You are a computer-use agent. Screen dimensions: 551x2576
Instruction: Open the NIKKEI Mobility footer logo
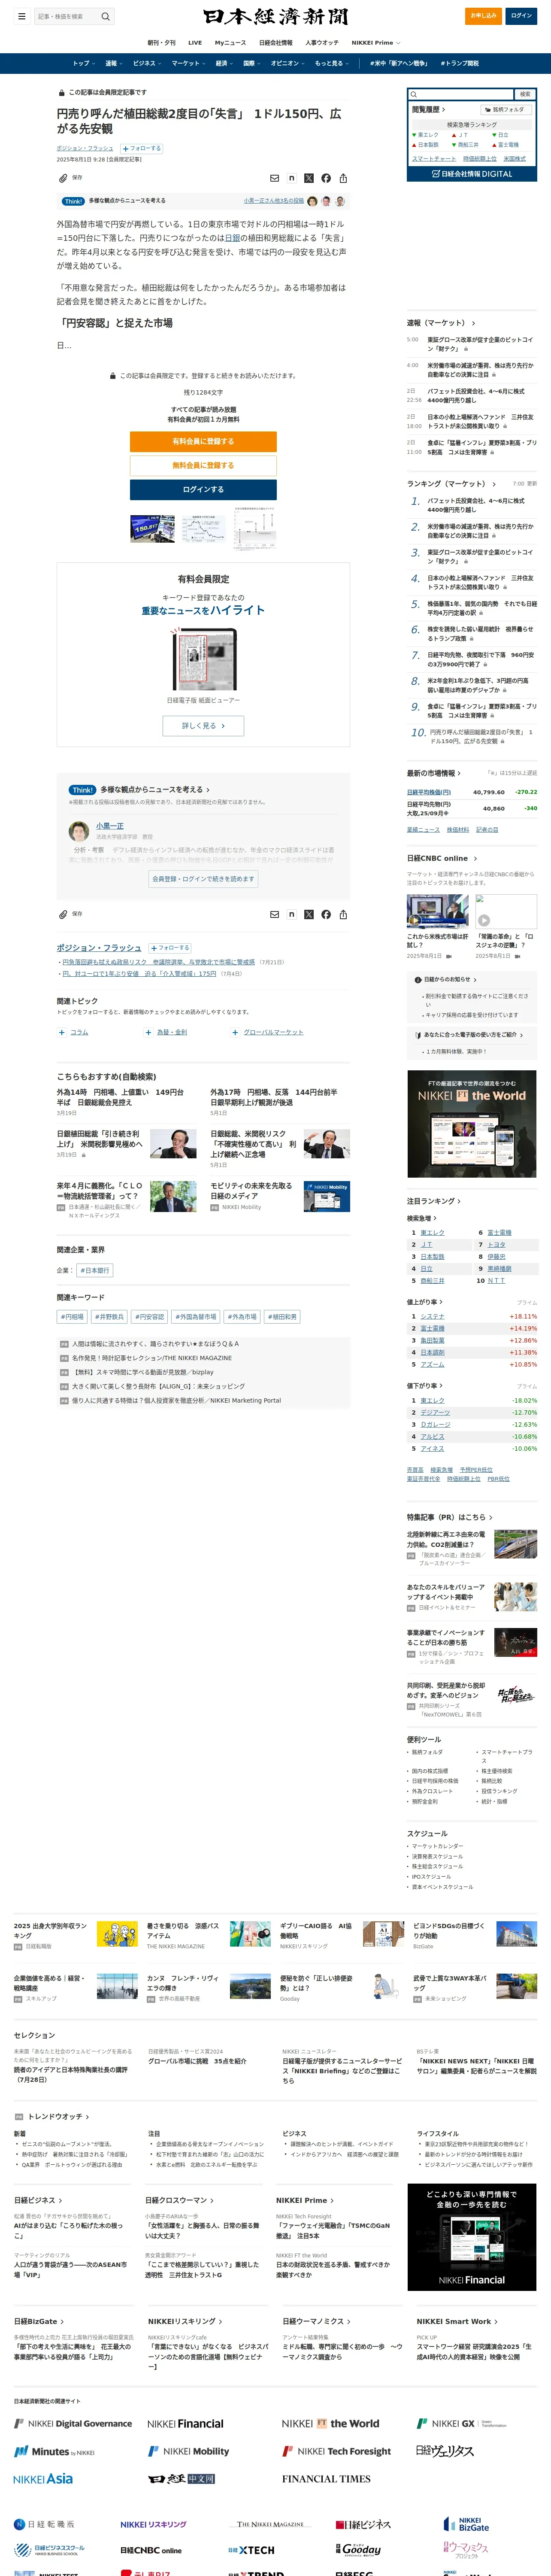pos(188,2451)
